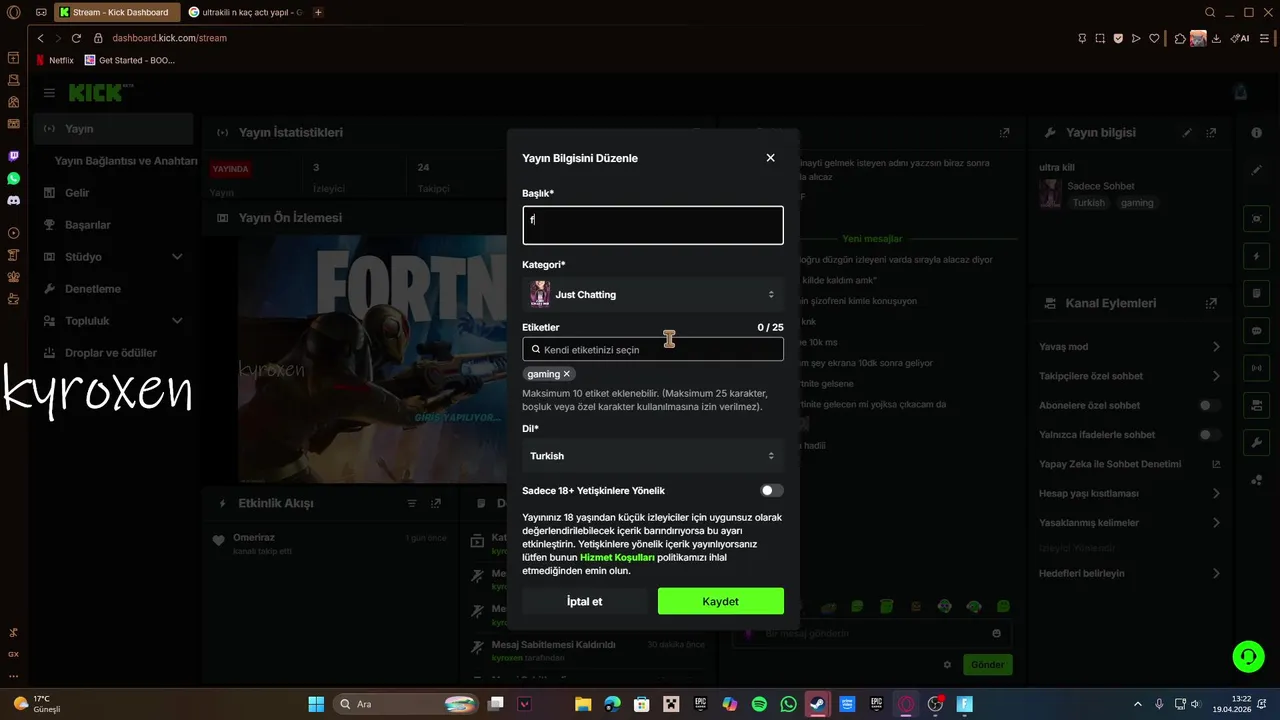Viewport: 1280px width, 720px height.
Task: Click the taskbar Ara search box
Action: click(x=406, y=704)
